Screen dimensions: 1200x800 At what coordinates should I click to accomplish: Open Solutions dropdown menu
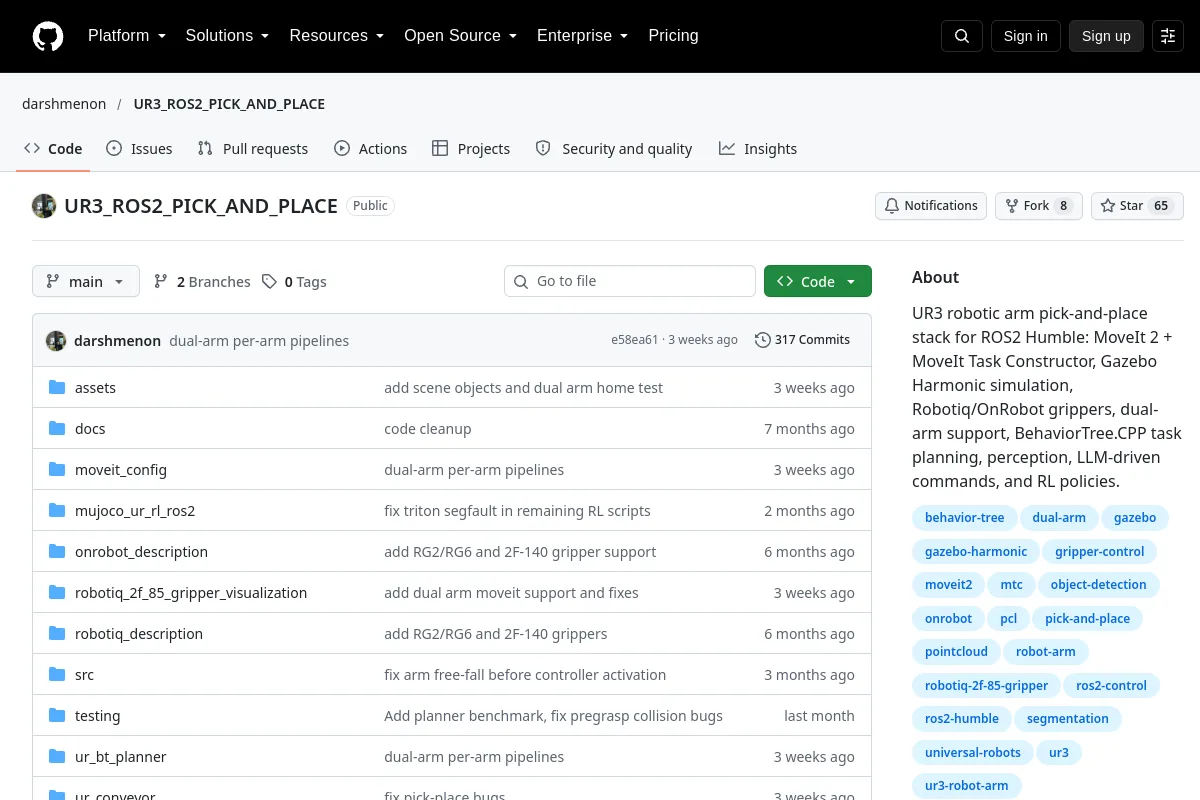[x=227, y=36]
